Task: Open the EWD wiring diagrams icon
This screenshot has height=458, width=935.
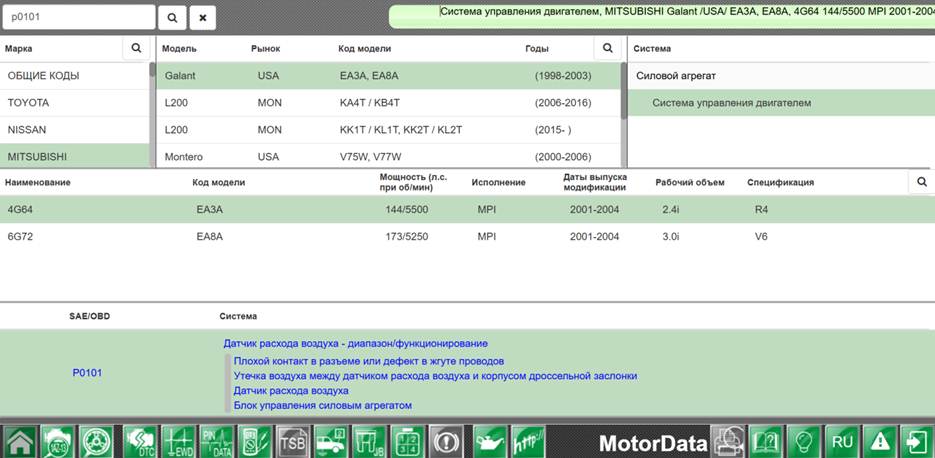Action: tap(178, 442)
